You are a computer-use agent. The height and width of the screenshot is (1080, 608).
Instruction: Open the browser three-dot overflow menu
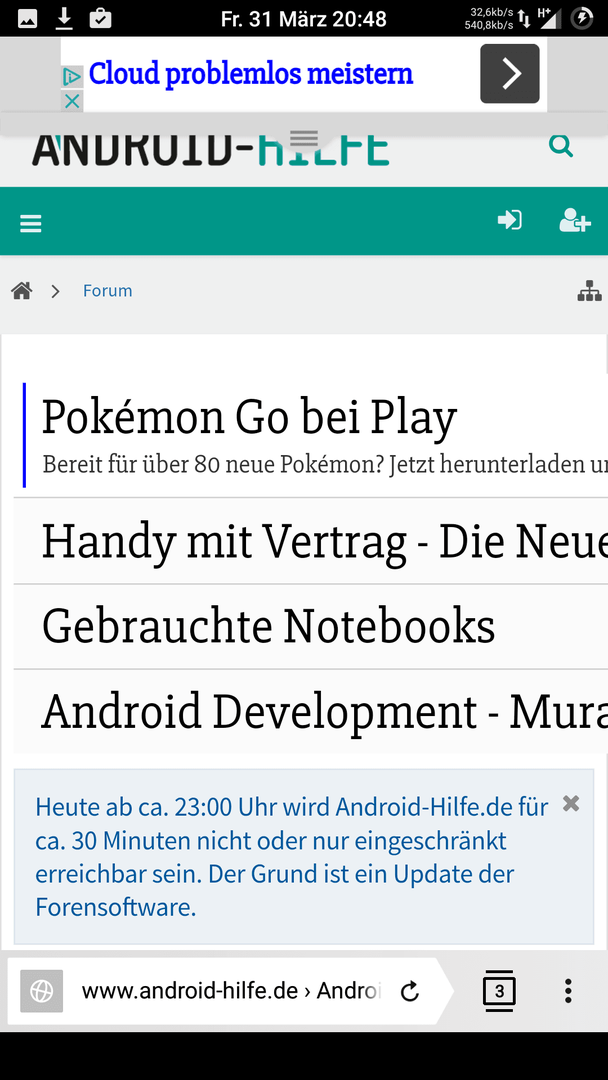click(568, 991)
